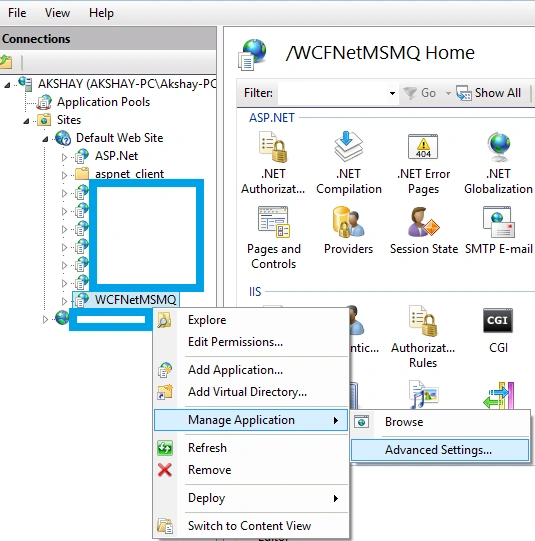Open the .NET Compilation feature icon
Viewport: 535px width, 541px height.
click(x=348, y=147)
